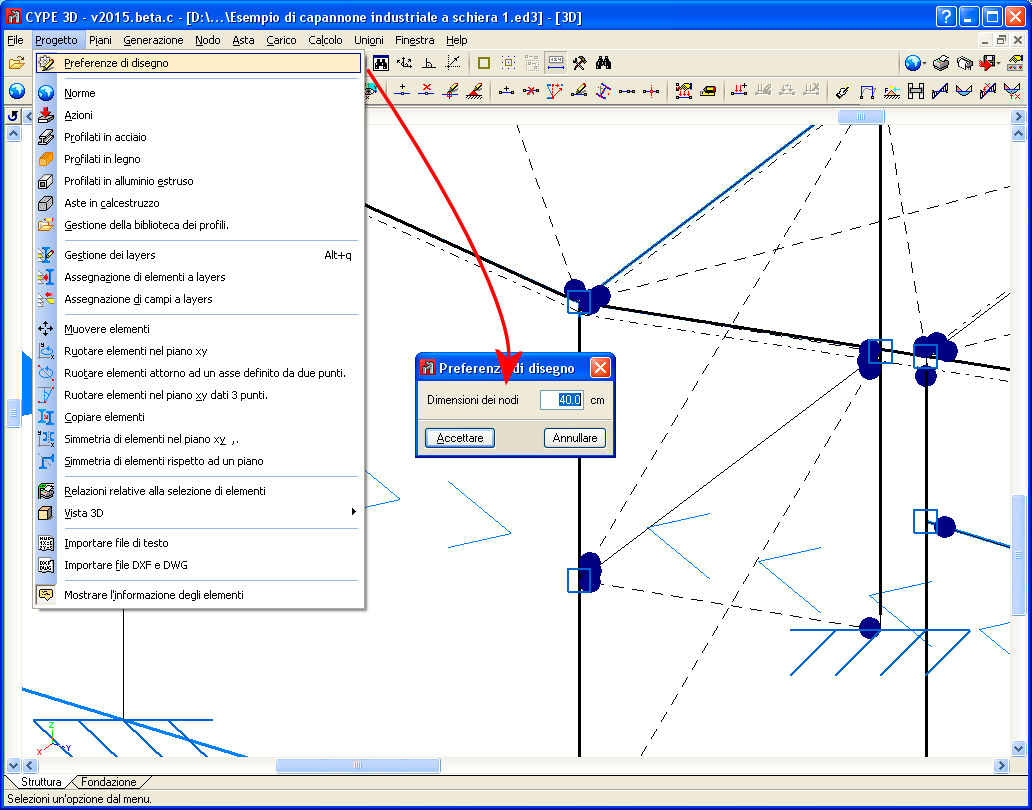Screen dimensions: 1032x810
Task: Switch to the Struttura tab
Action: [41, 782]
